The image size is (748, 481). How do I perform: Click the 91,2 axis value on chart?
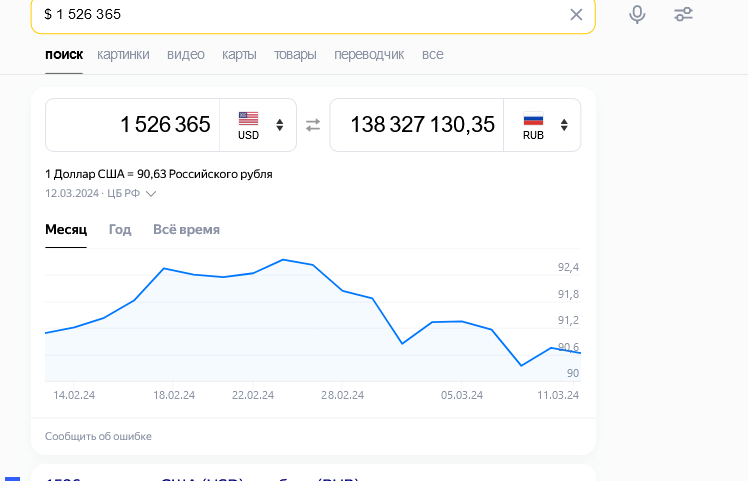point(568,320)
